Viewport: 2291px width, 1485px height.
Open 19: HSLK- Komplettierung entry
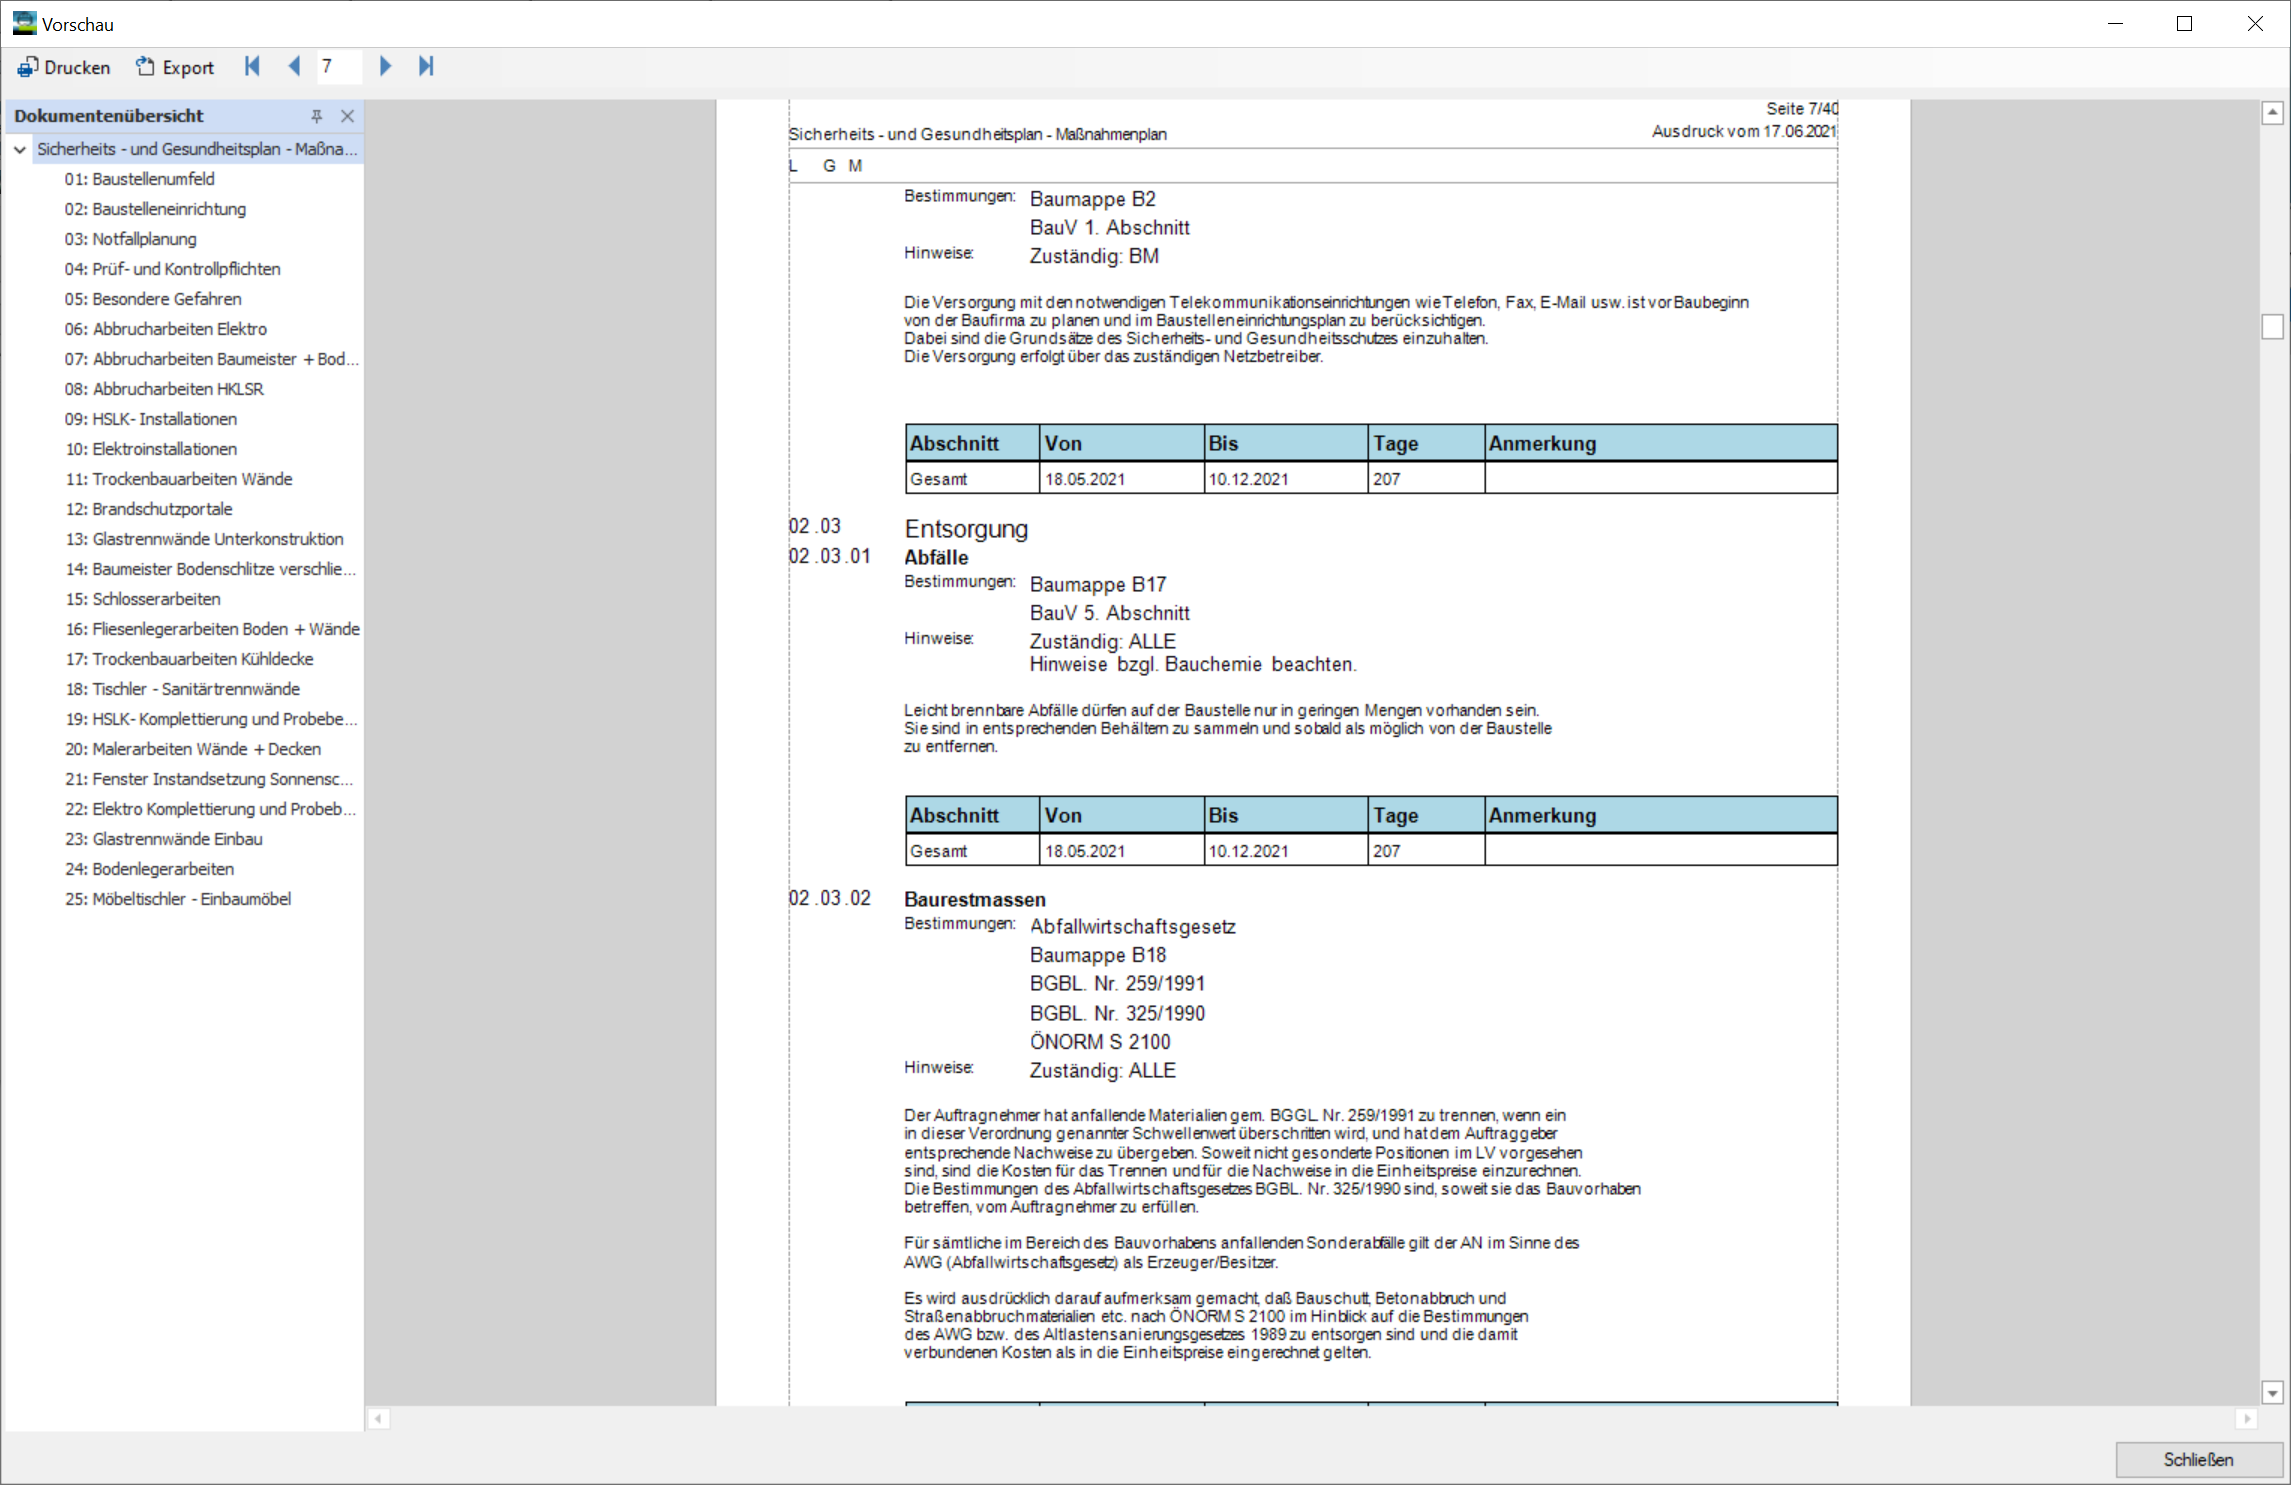[x=210, y=719]
